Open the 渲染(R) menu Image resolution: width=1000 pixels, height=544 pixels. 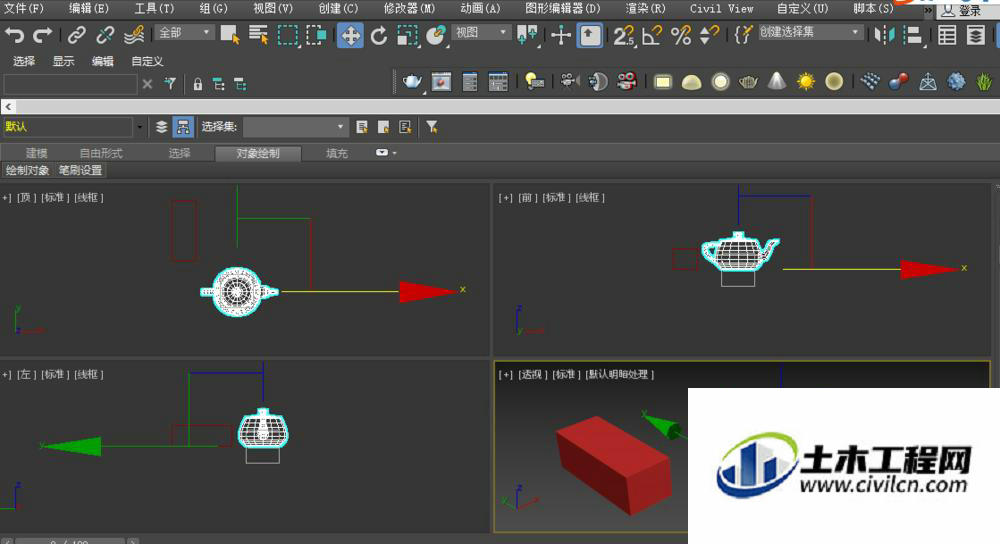(645, 8)
